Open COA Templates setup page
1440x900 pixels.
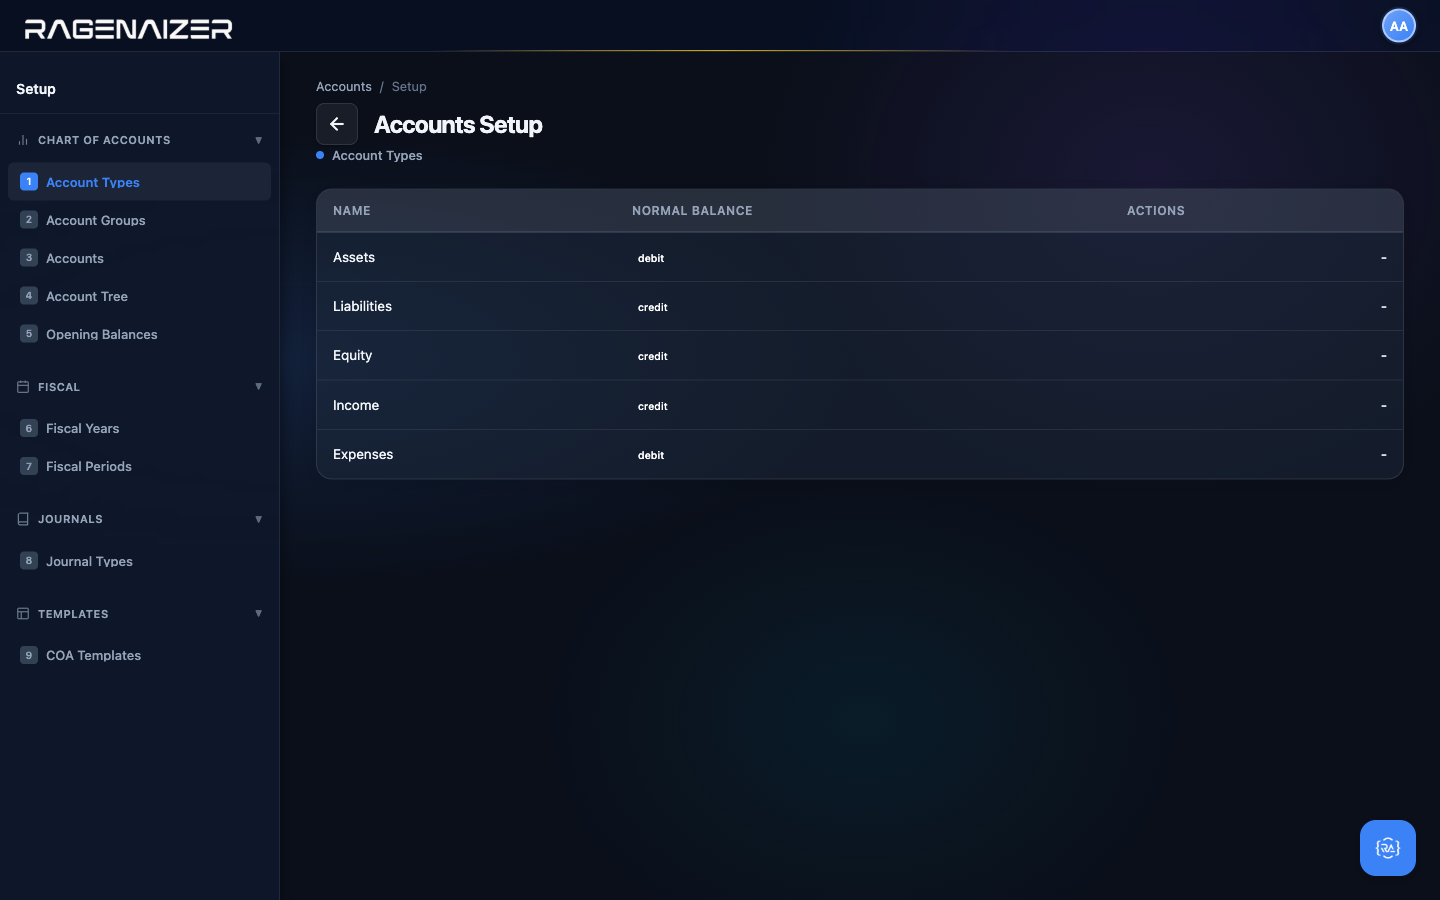139,655
